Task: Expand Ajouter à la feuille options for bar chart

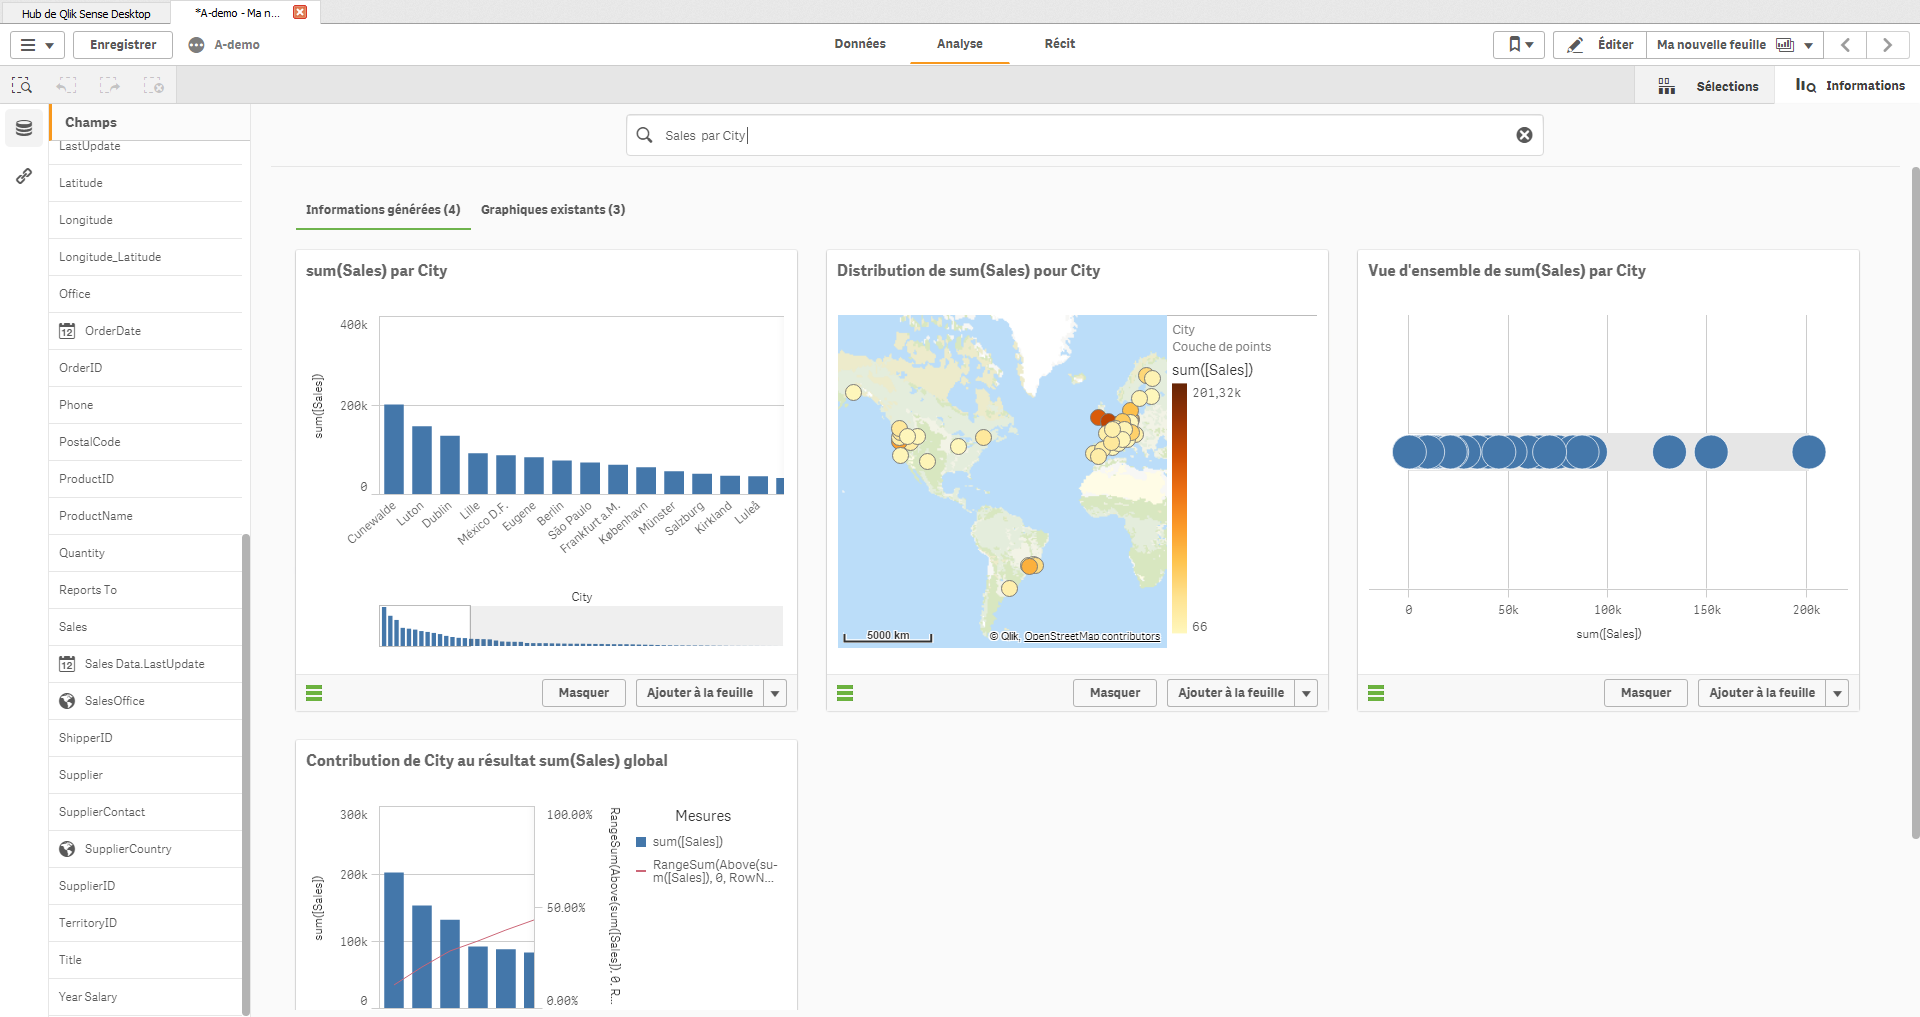Action: click(775, 693)
